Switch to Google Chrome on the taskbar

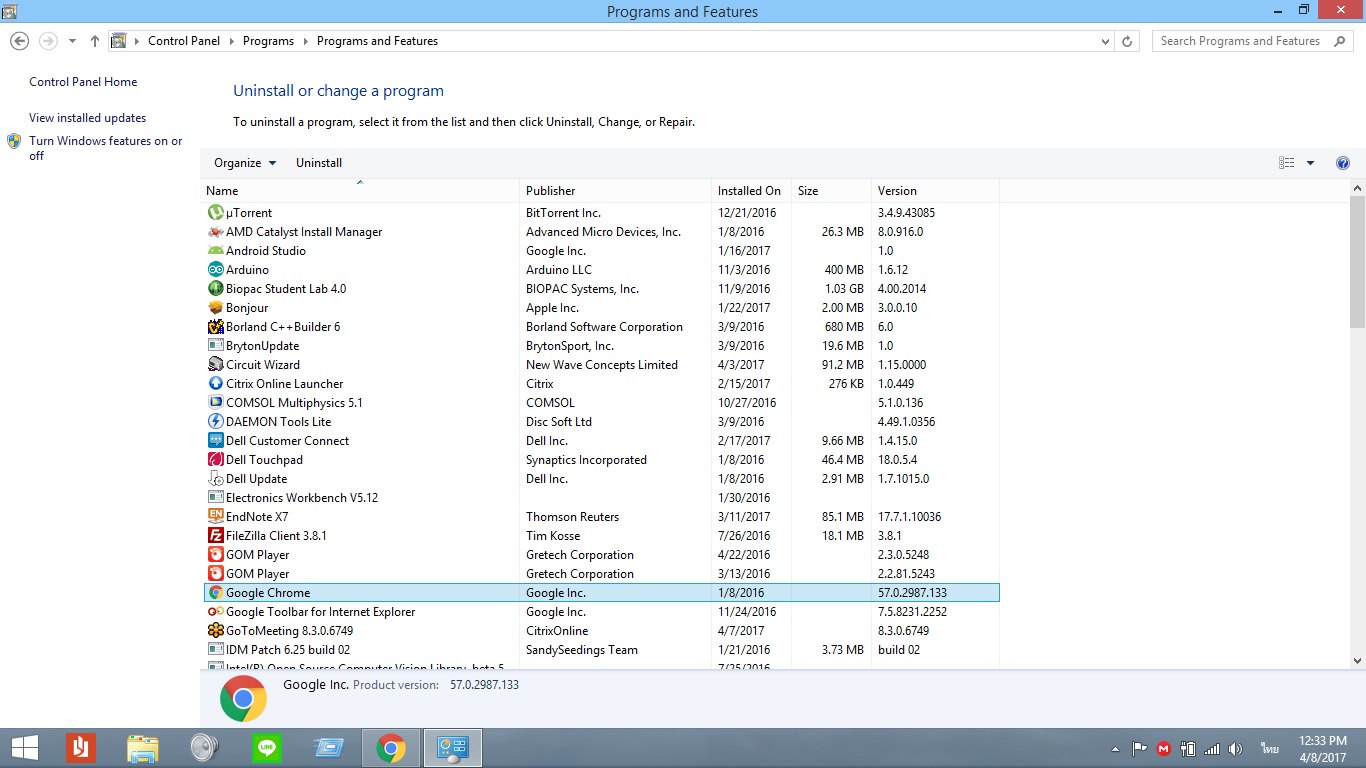coord(391,748)
